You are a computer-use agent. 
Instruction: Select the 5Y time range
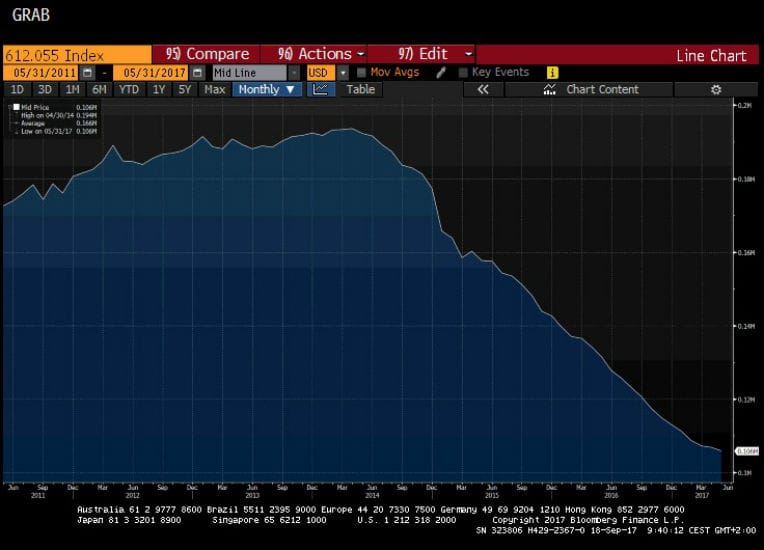pos(185,90)
